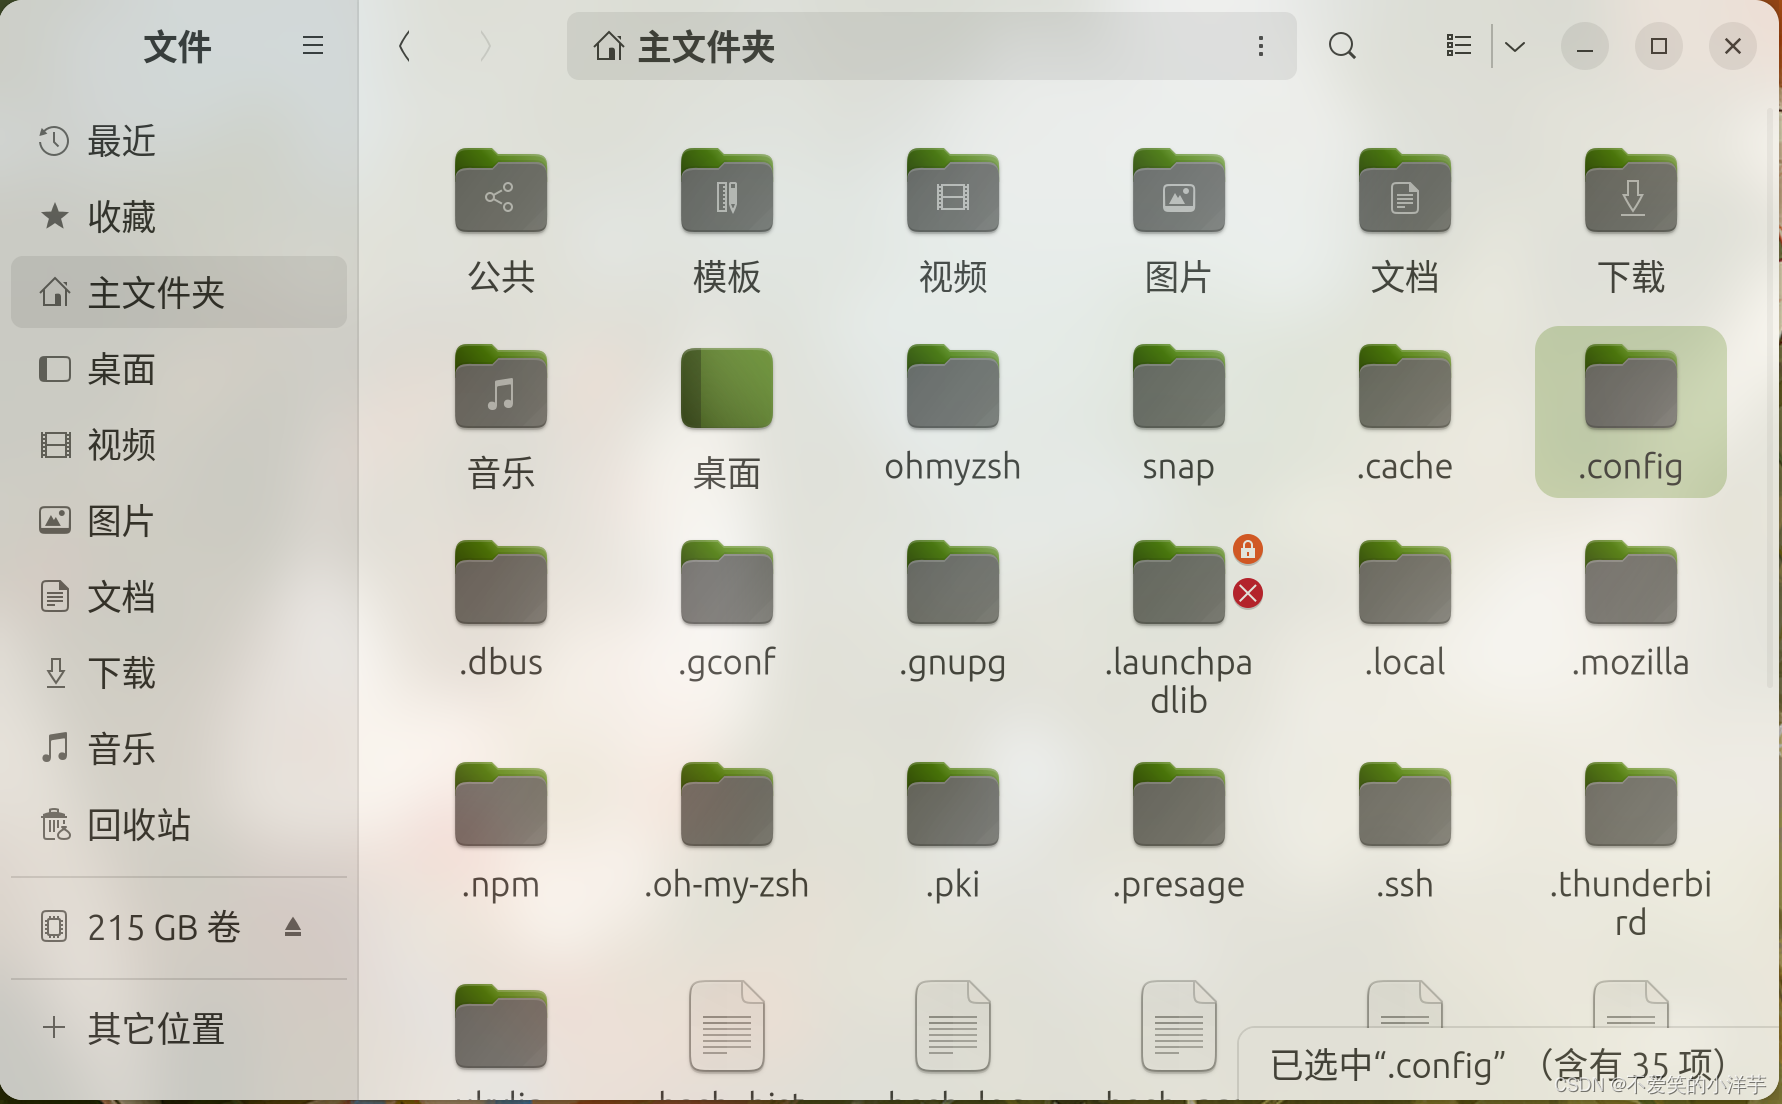
Task: Open the .mozilla folder
Action: tap(1629, 600)
